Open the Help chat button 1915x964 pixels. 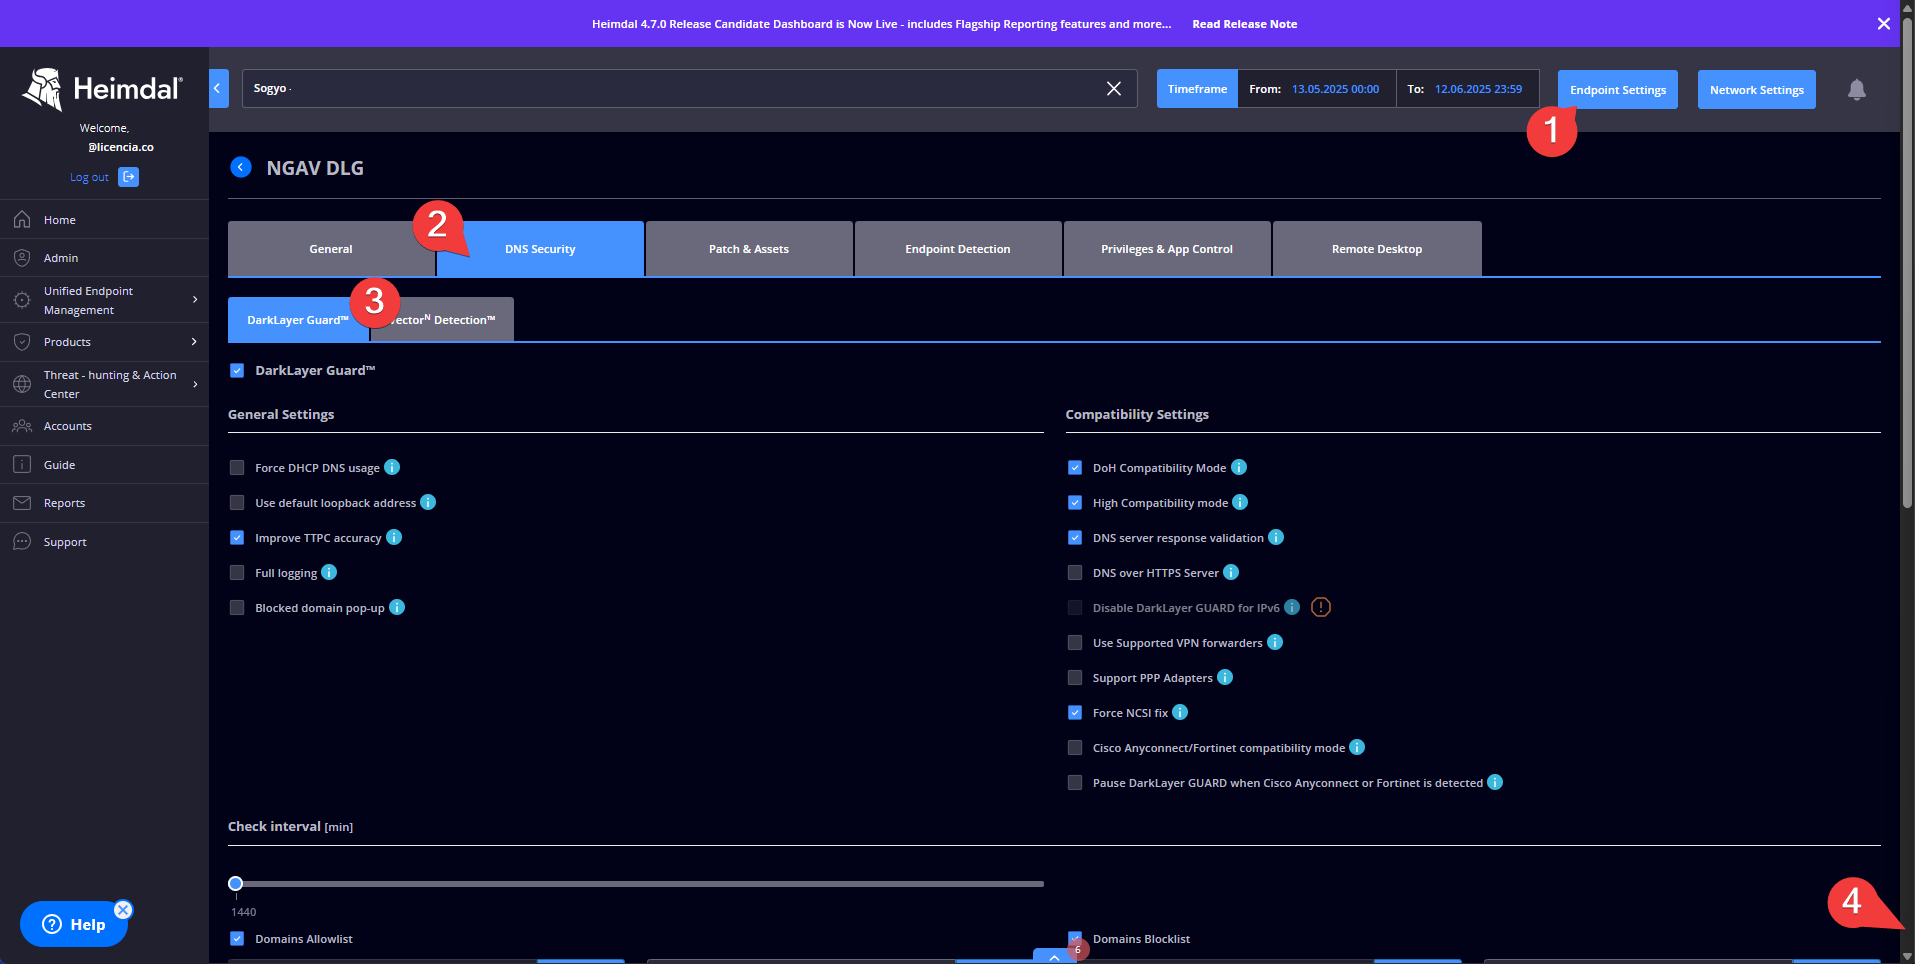click(74, 924)
